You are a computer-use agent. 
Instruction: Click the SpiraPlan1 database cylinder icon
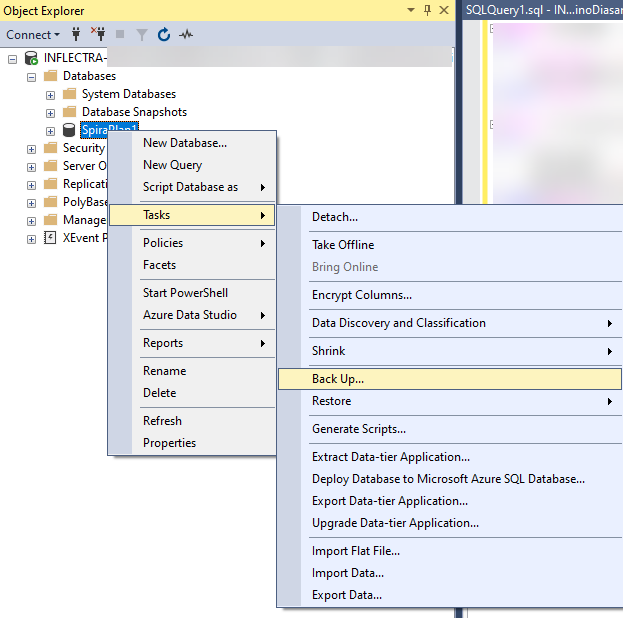coord(69,130)
